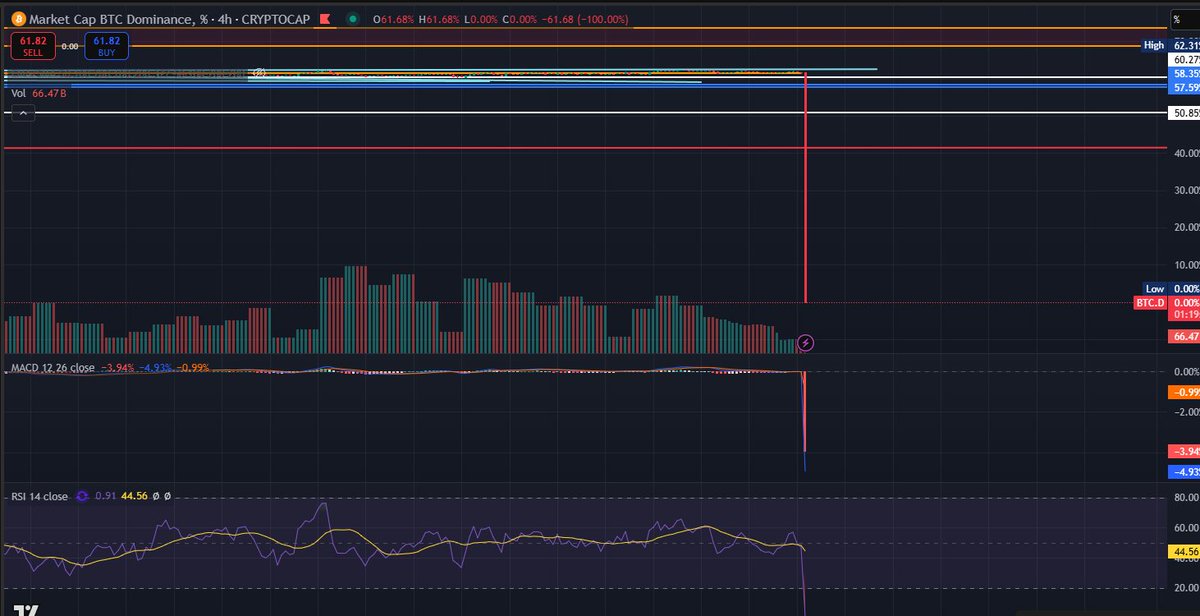The width and height of the screenshot is (1200, 616).
Task: Click the 58.35 blue price label
Action: pos(1184,74)
